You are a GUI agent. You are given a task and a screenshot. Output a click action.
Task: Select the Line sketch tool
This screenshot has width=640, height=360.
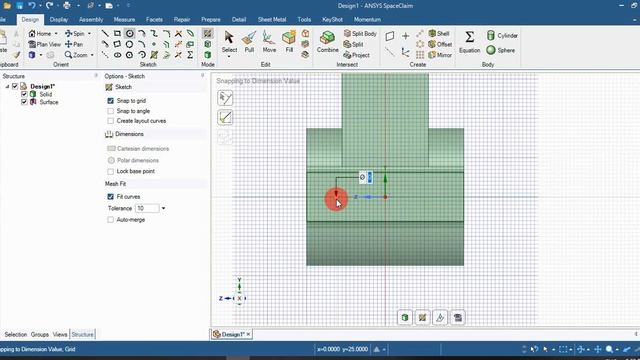[105, 33]
